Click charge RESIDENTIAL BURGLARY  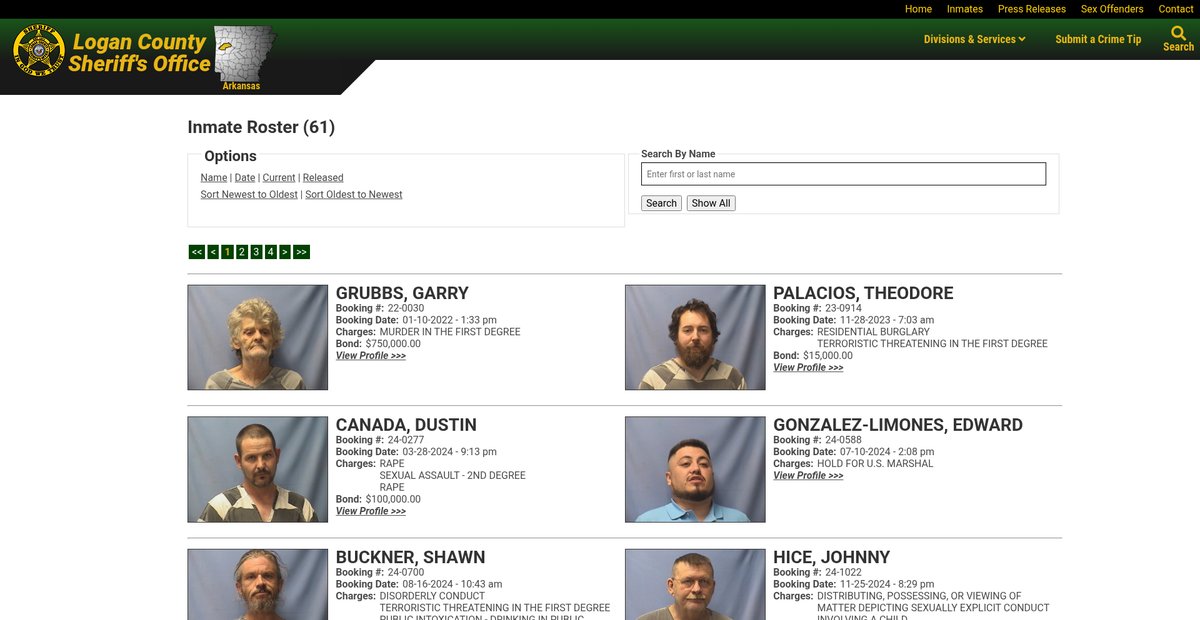tap(873, 332)
